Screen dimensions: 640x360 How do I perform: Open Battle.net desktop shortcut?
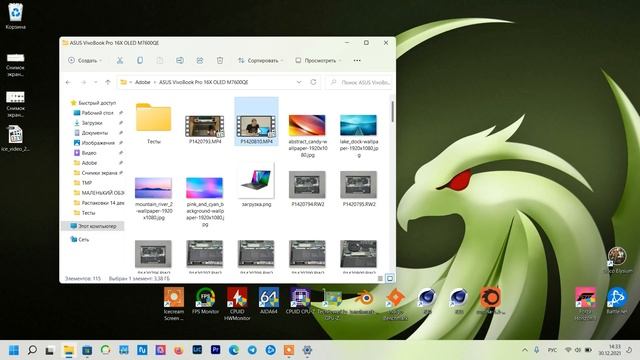pyautogui.click(x=616, y=300)
